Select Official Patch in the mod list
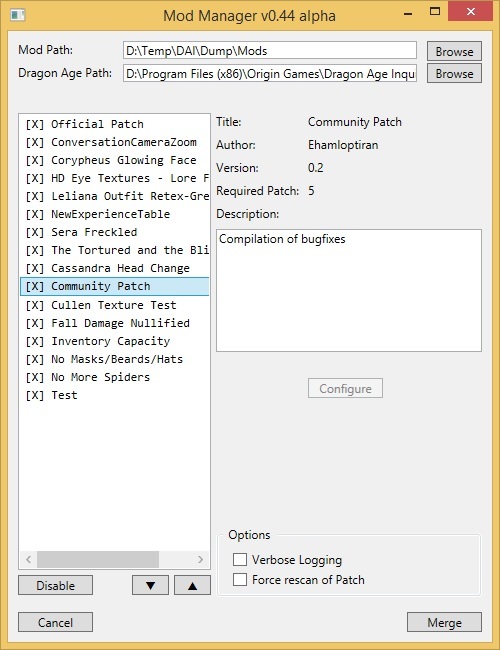Viewport: 500px width, 650px height. tap(114, 124)
